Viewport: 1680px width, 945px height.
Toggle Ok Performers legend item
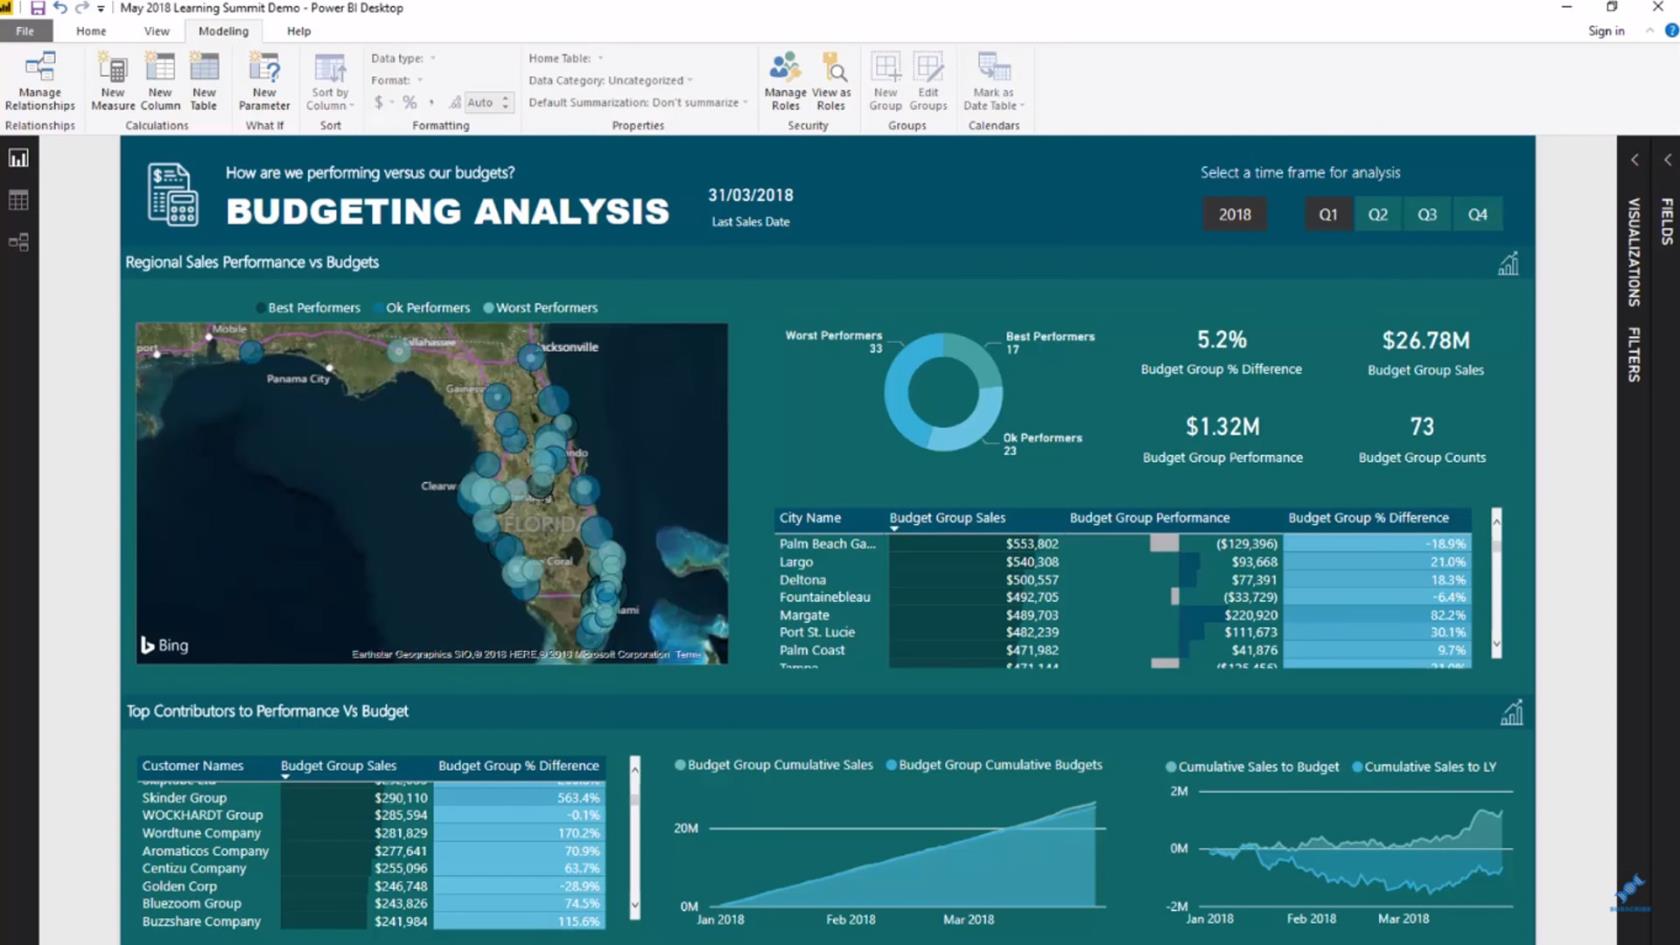(x=421, y=308)
